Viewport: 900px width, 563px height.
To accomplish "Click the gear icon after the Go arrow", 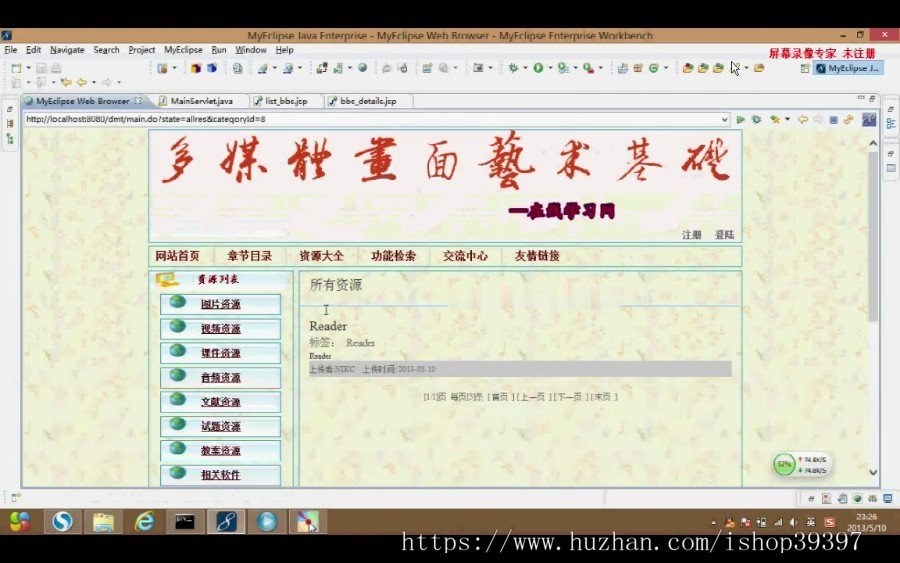I will 757,119.
